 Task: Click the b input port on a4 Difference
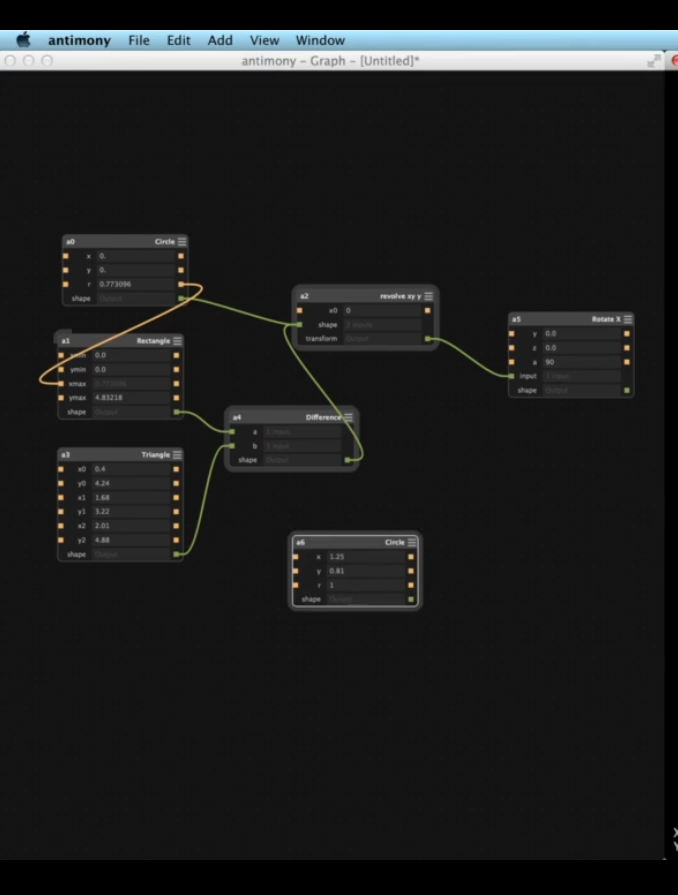tap(232, 446)
